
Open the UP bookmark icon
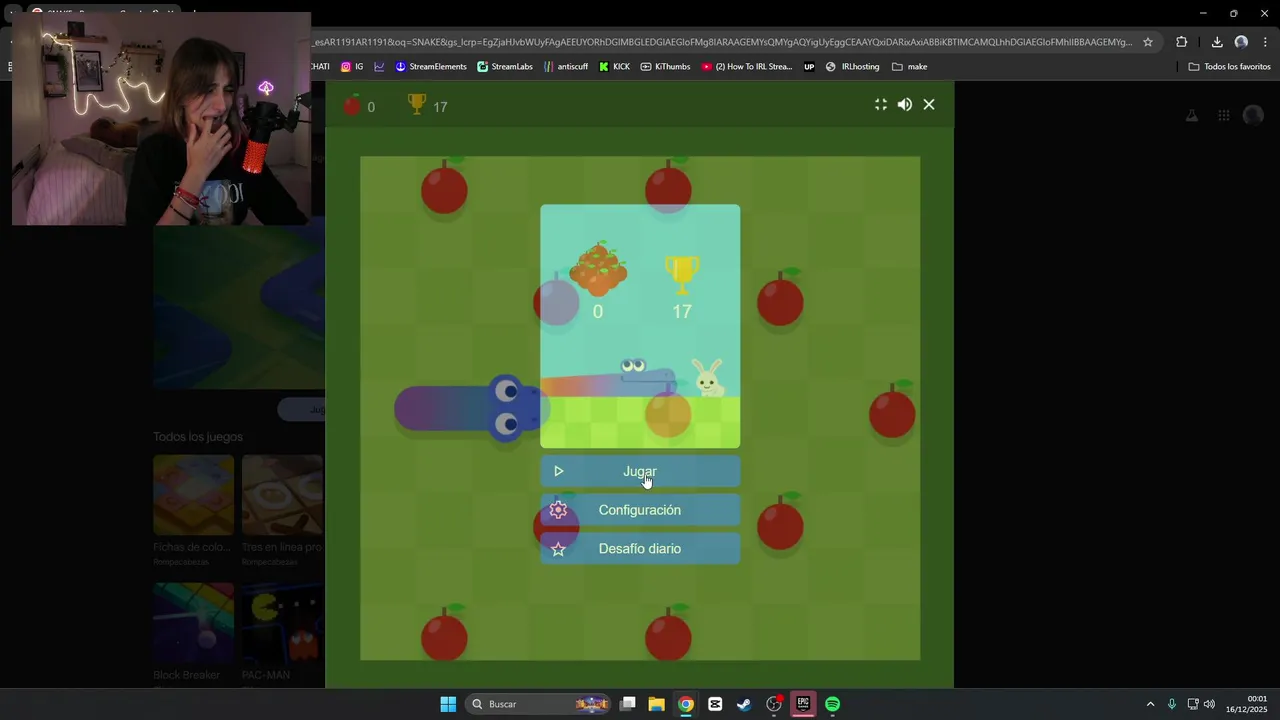coord(809,67)
